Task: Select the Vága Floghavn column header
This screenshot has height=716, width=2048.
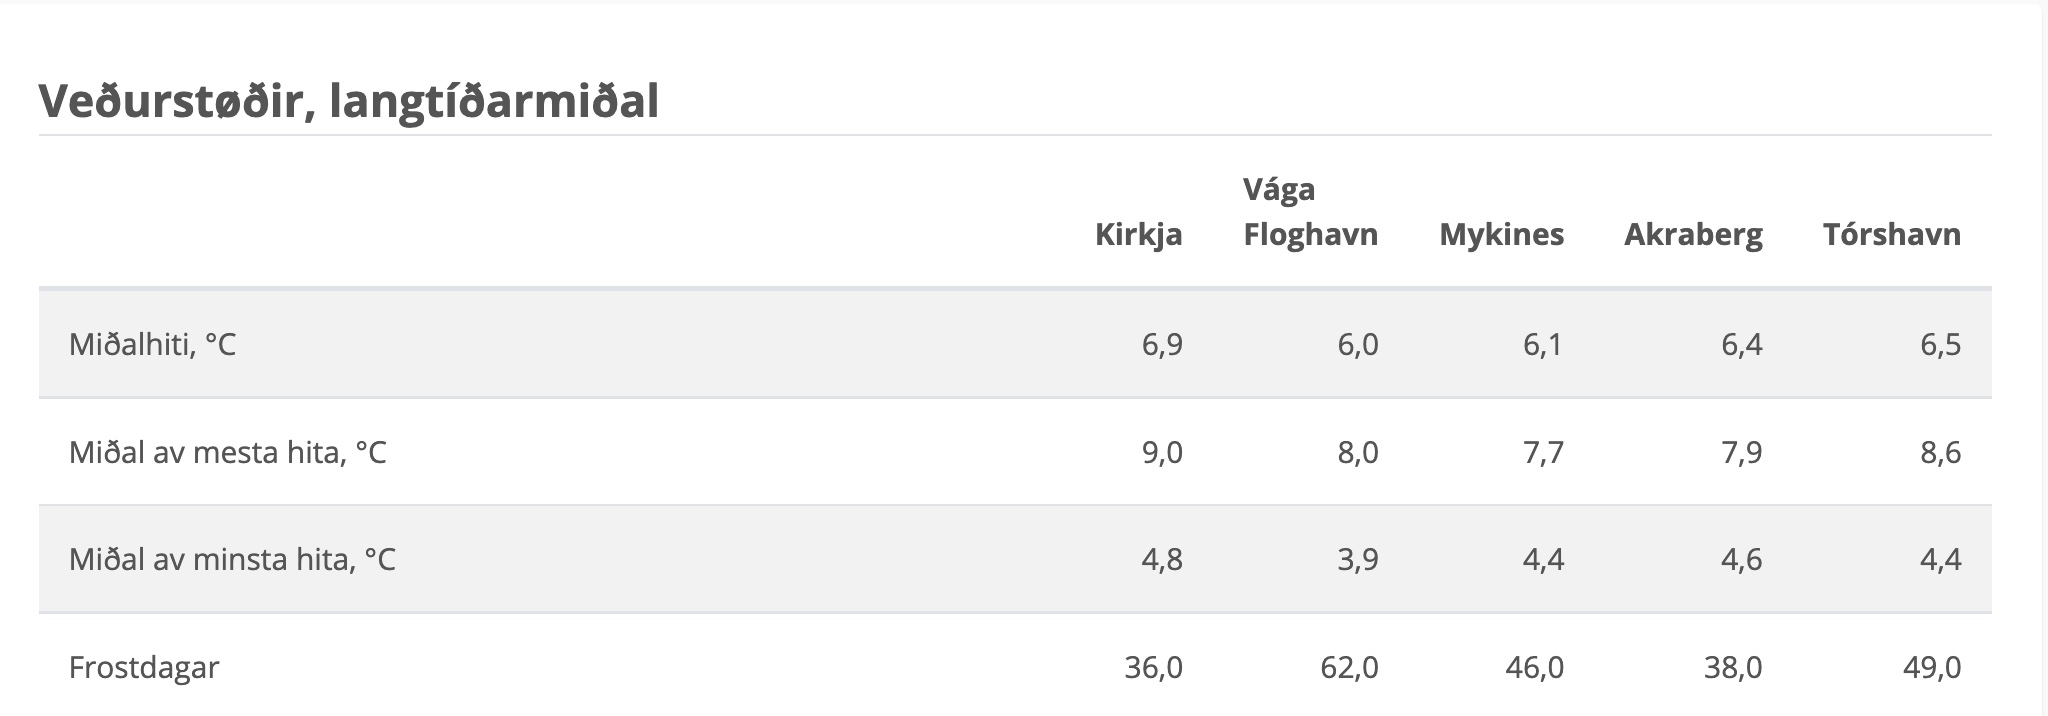Action: point(1310,211)
